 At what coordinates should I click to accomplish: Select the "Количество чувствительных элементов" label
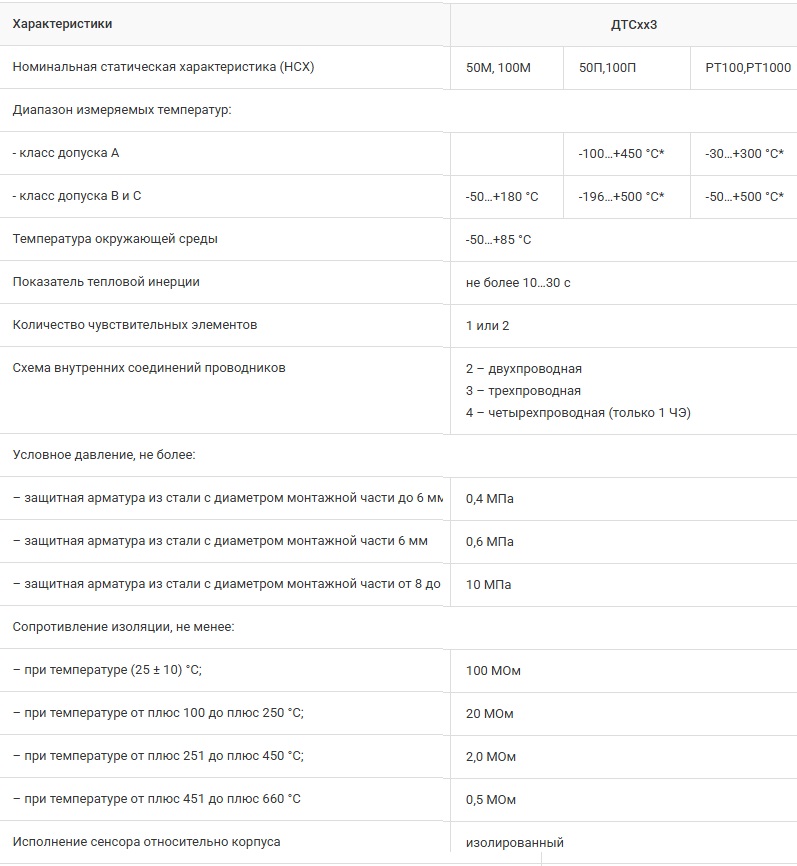coord(135,325)
